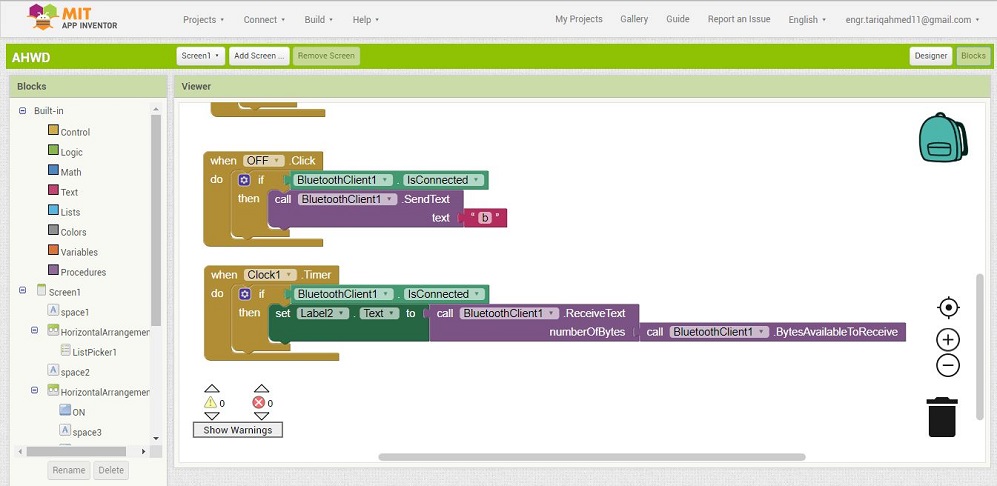Go to next warning with down arrow

(x=212, y=416)
